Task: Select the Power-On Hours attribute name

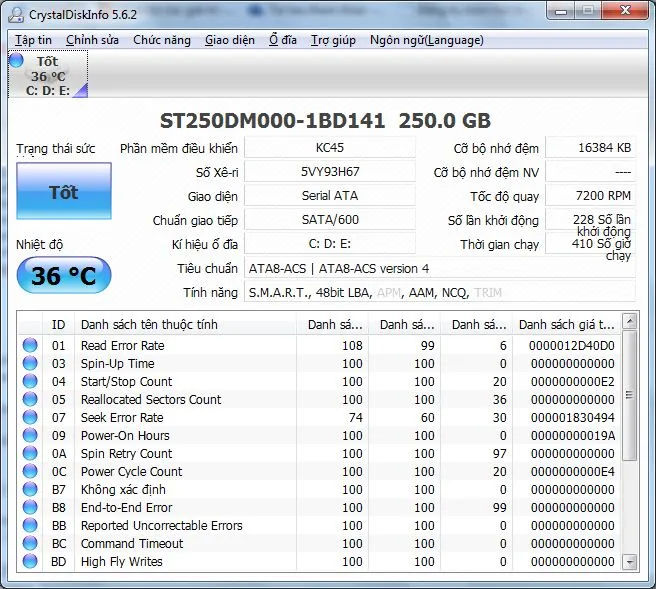Action: 125,435
